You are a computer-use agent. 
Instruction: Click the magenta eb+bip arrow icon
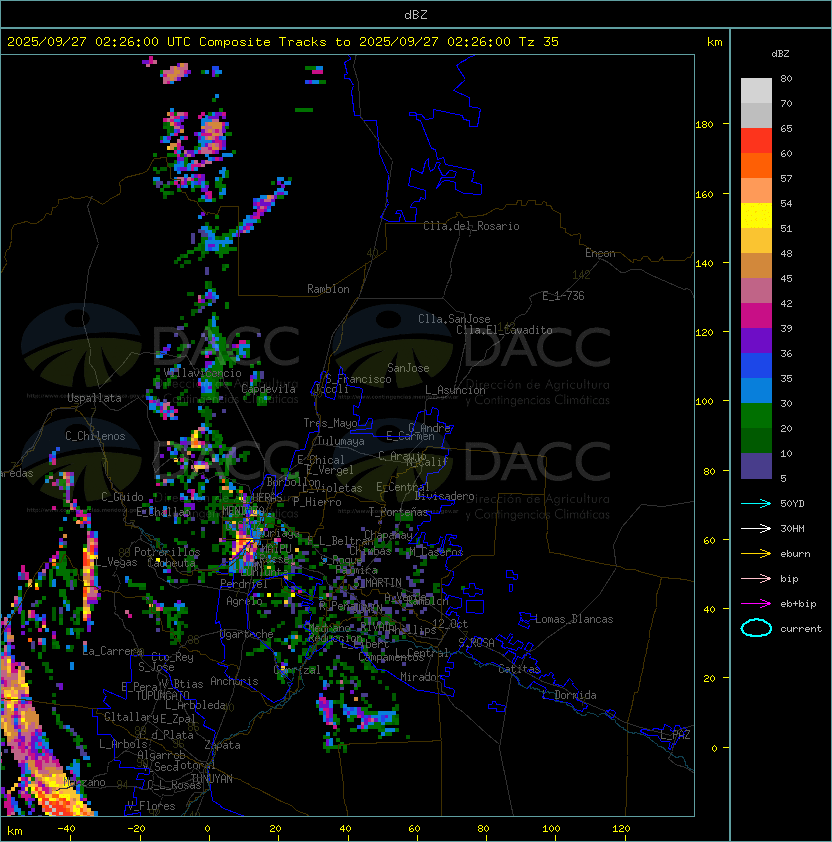click(x=756, y=604)
